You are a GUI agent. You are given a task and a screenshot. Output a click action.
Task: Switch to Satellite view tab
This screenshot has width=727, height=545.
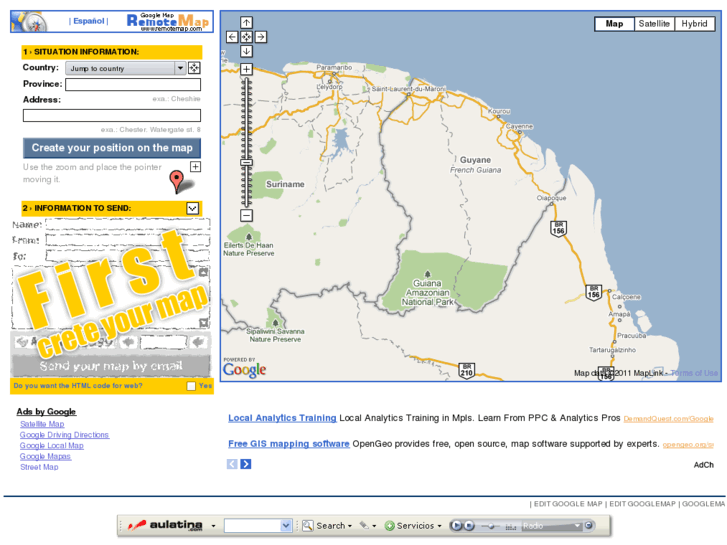(654, 24)
